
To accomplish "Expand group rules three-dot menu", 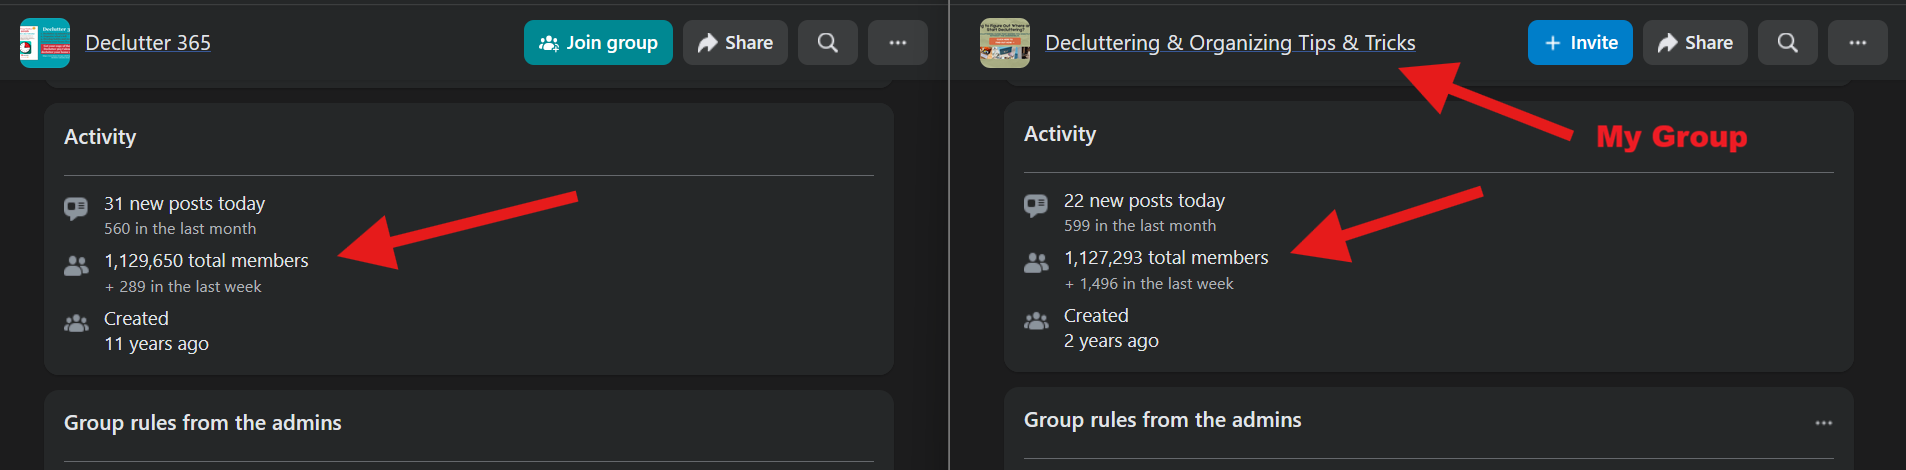I will click(x=1824, y=423).
